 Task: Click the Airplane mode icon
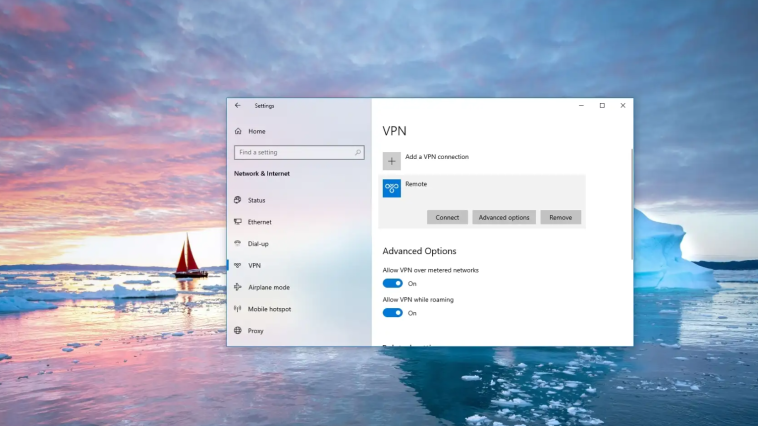238,287
